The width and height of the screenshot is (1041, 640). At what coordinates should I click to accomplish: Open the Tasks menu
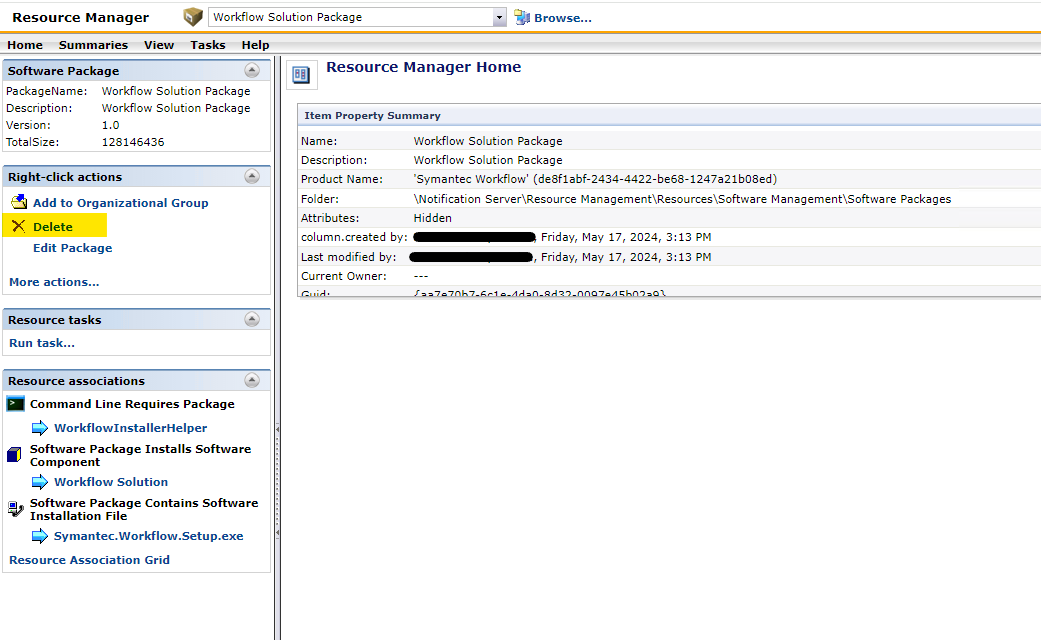point(208,45)
